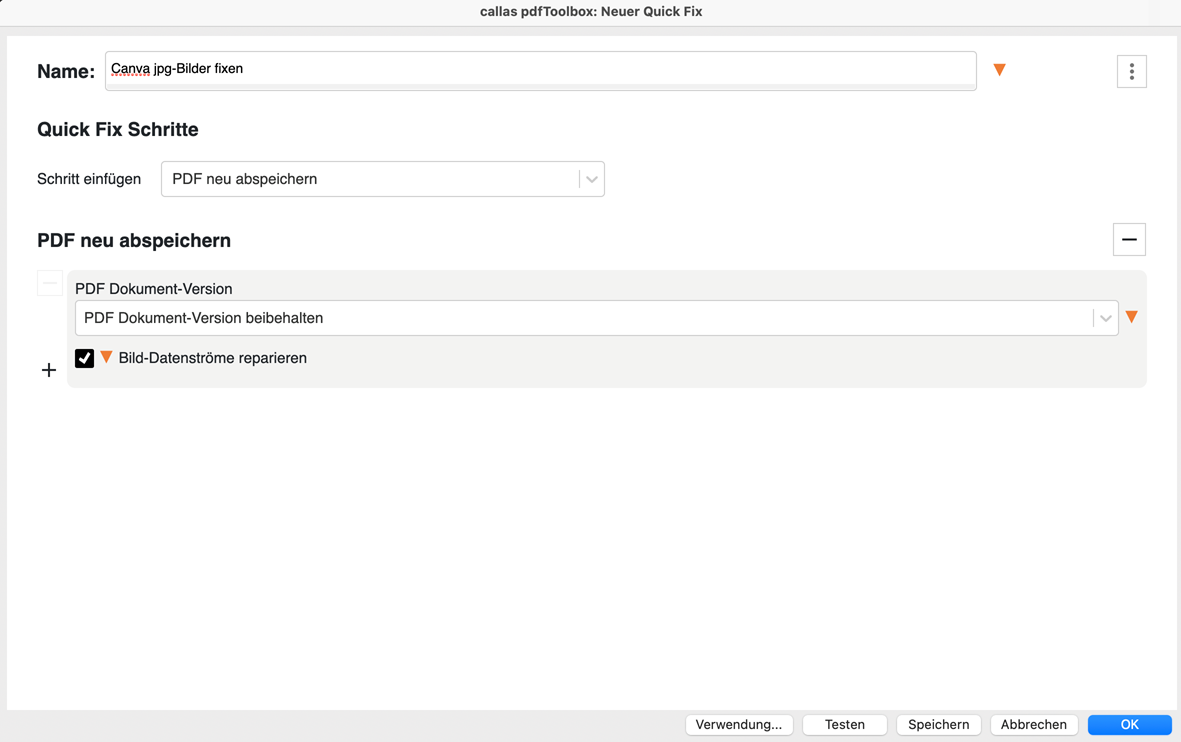Click the chevron arrow of the PDF neu abspeichern combo box
Image resolution: width=1181 pixels, height=742 pixels.
point(592,180)
